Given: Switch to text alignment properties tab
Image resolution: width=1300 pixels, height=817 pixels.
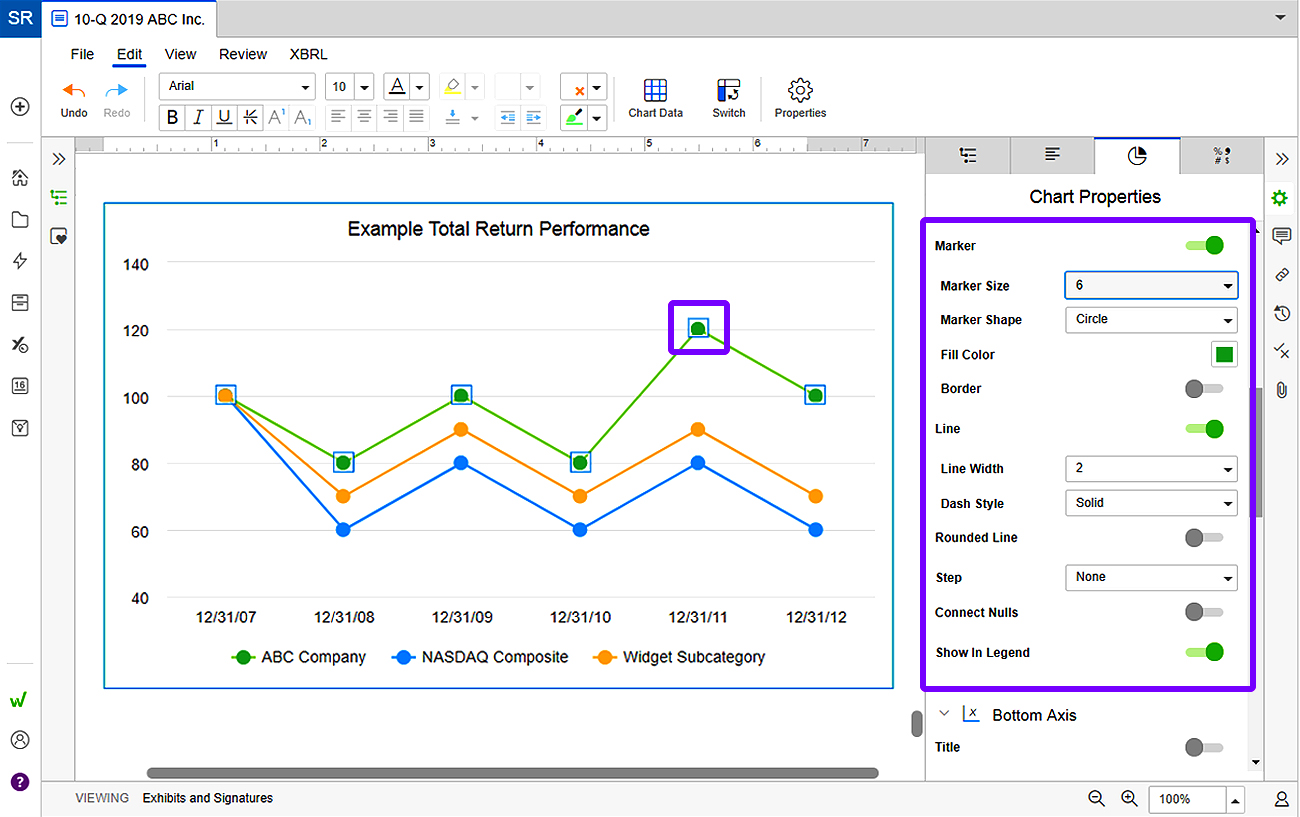Looking at the screenshot, I should [1052, 155].
